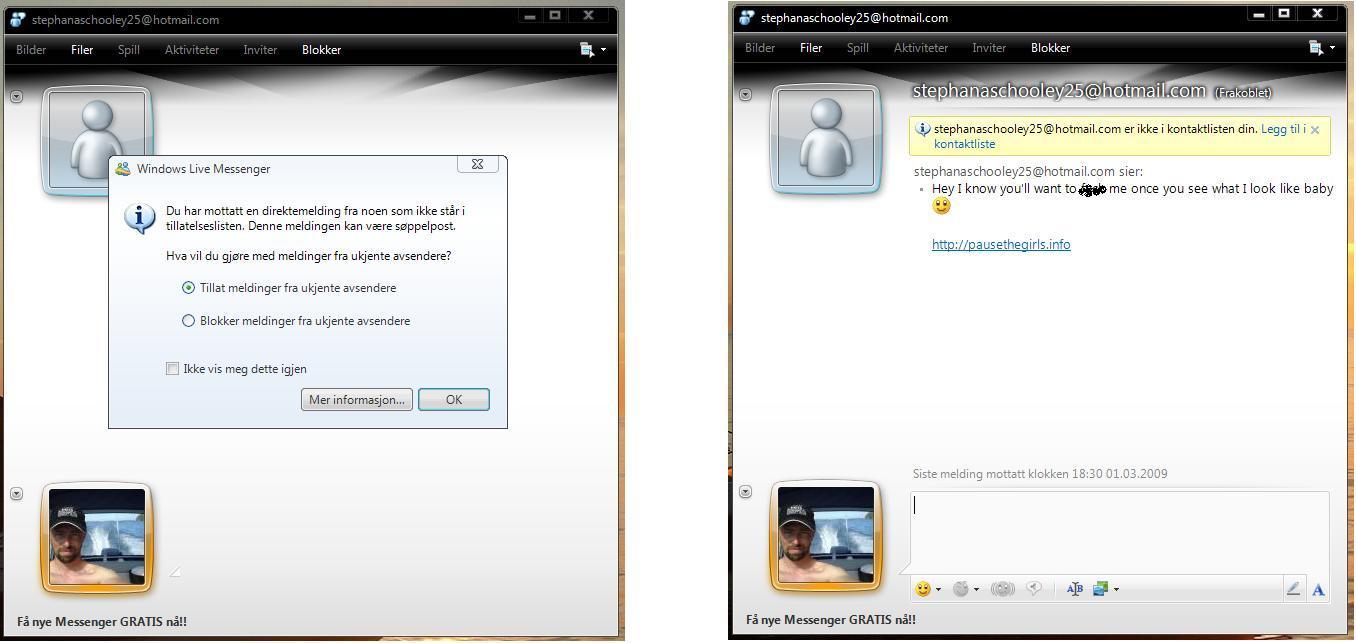Click 'Siste melding mottatt klokken 18:30' text
This screenshot has width=1356, height=643.
click(1040, 474)
